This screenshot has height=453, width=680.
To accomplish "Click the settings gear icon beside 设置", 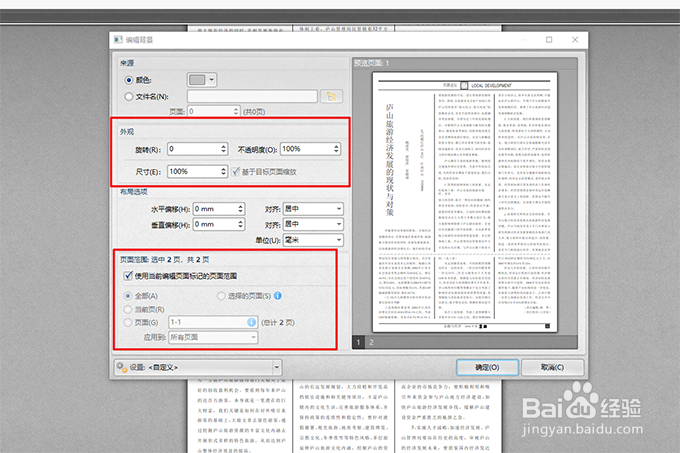I will pos(121,367).
